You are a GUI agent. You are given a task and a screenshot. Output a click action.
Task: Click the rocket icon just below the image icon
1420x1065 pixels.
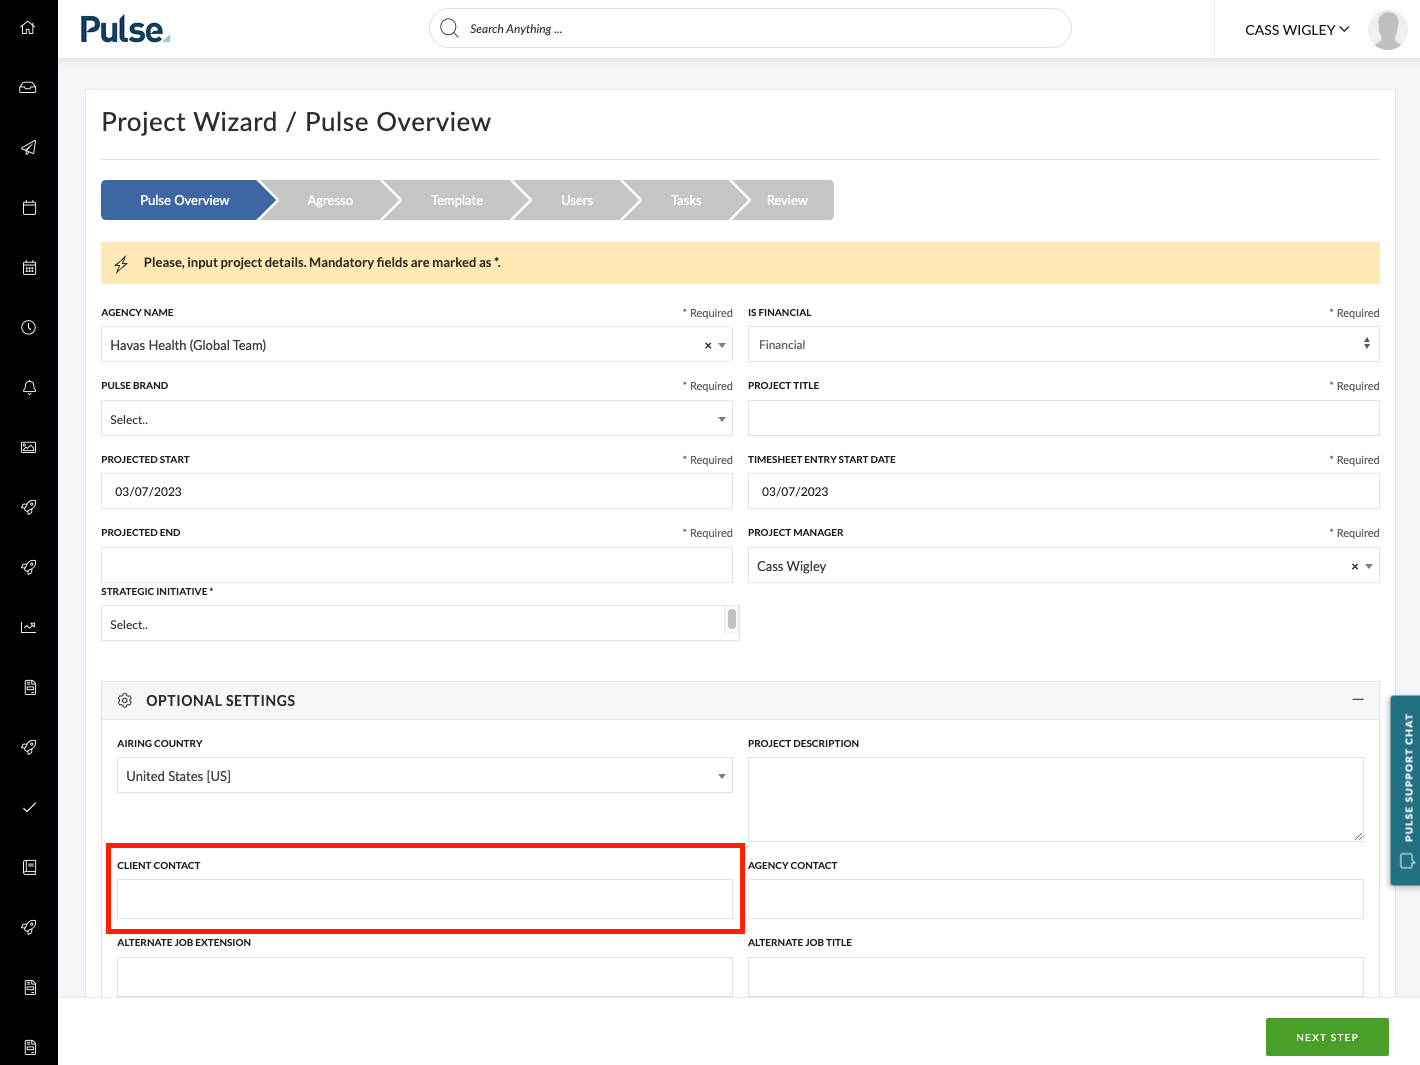tap(28, 508)
